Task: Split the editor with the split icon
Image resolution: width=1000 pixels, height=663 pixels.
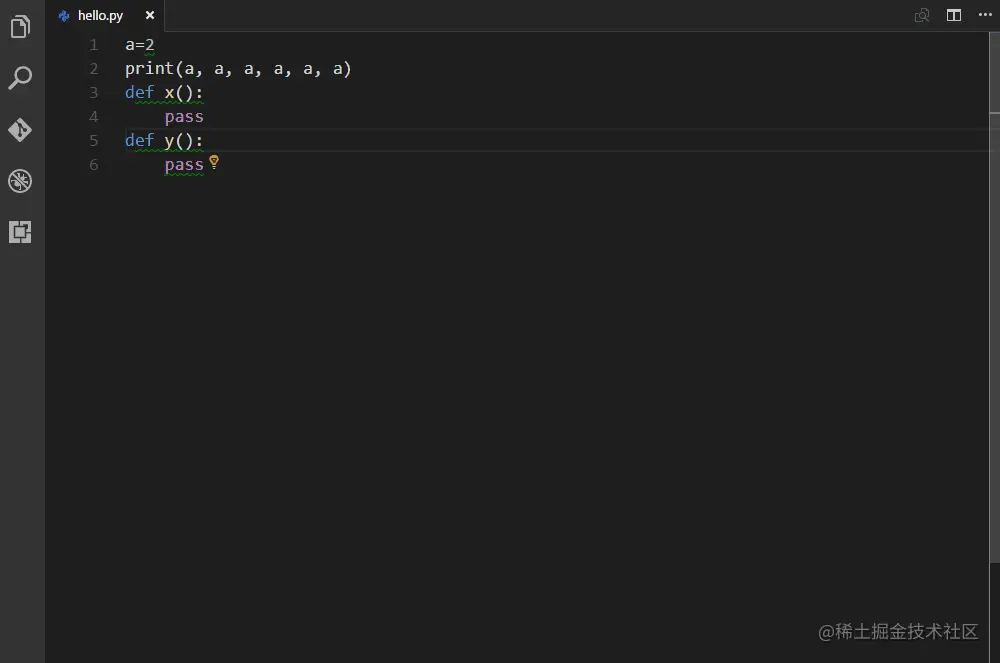Action: [954, 15]
